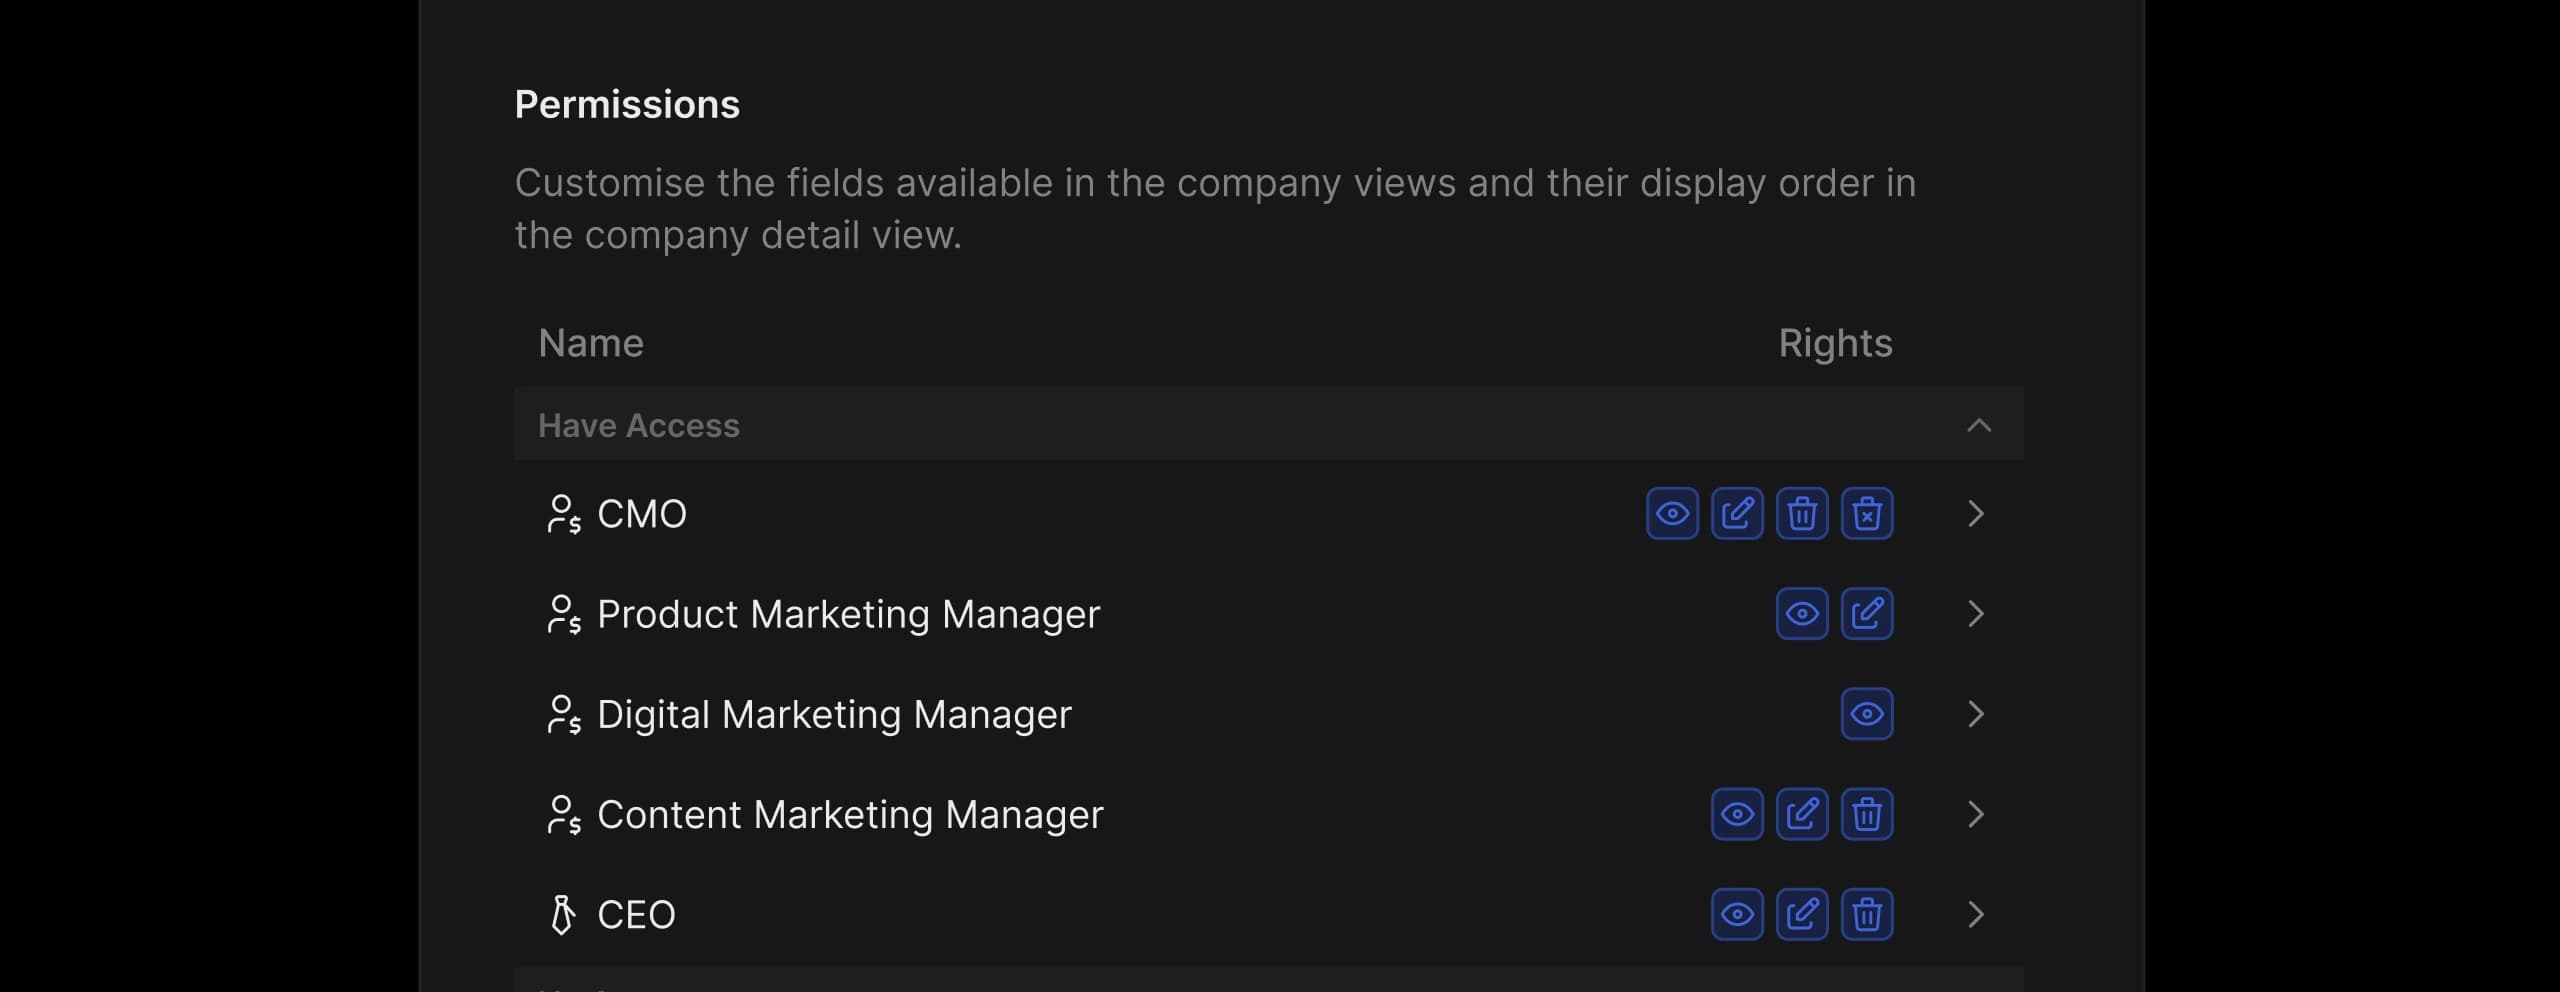This screenshot has height=992, width=2560.
Task: Click the CMO destroy trash-x icon
Action: tap(1867, 514)
